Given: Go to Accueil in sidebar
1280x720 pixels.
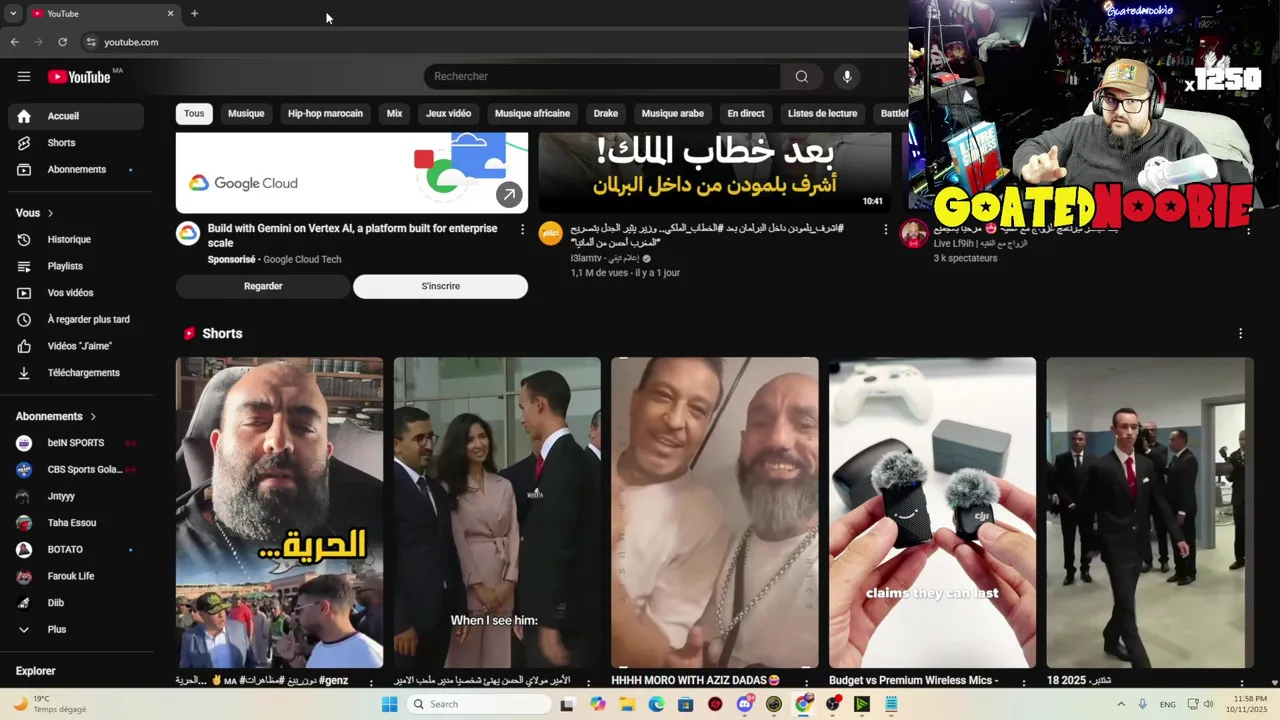Looking at the screenshot, I should (x=76, y=116).
